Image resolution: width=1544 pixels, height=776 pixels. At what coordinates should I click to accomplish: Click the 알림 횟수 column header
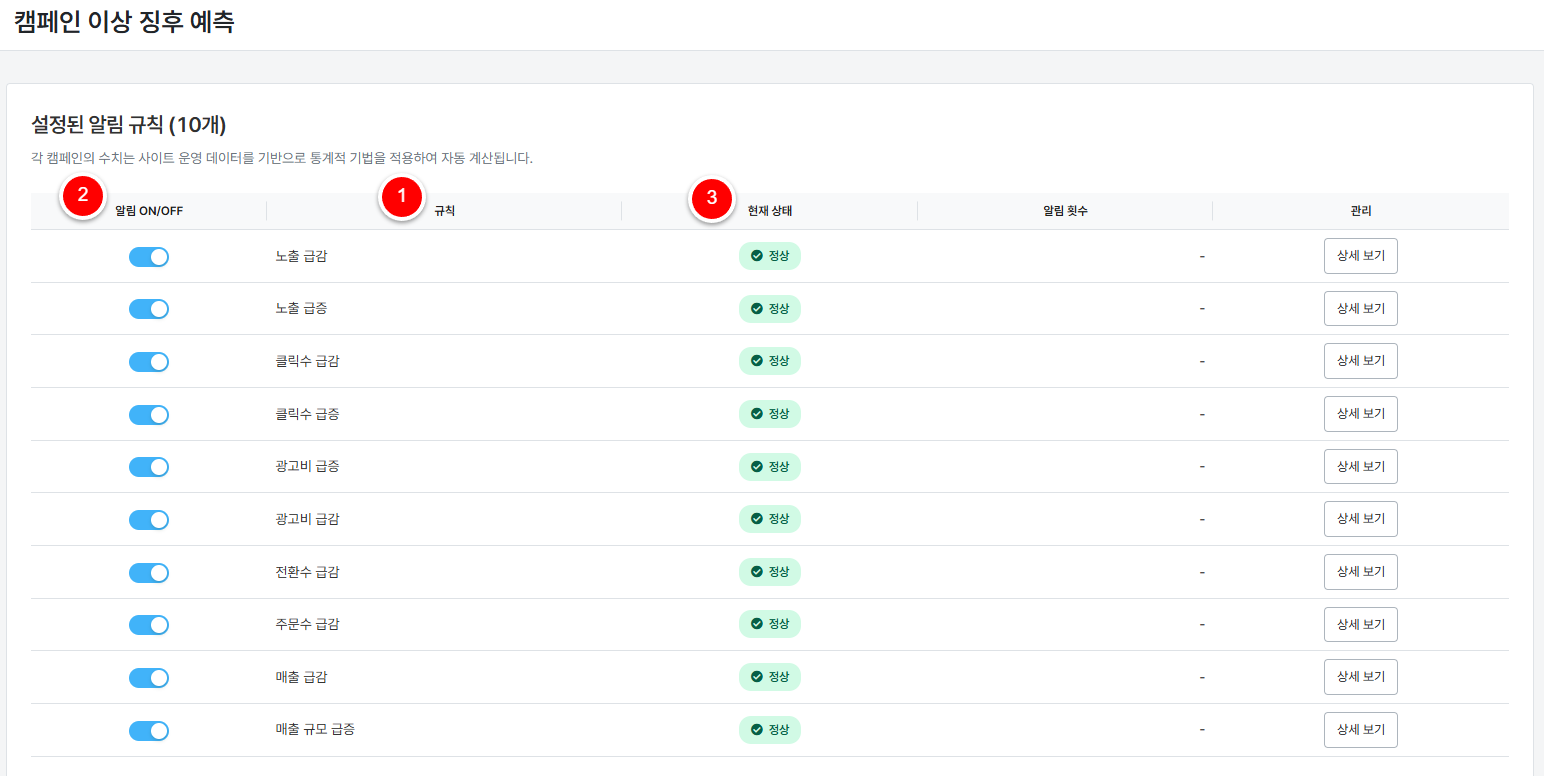(1064, 211)
